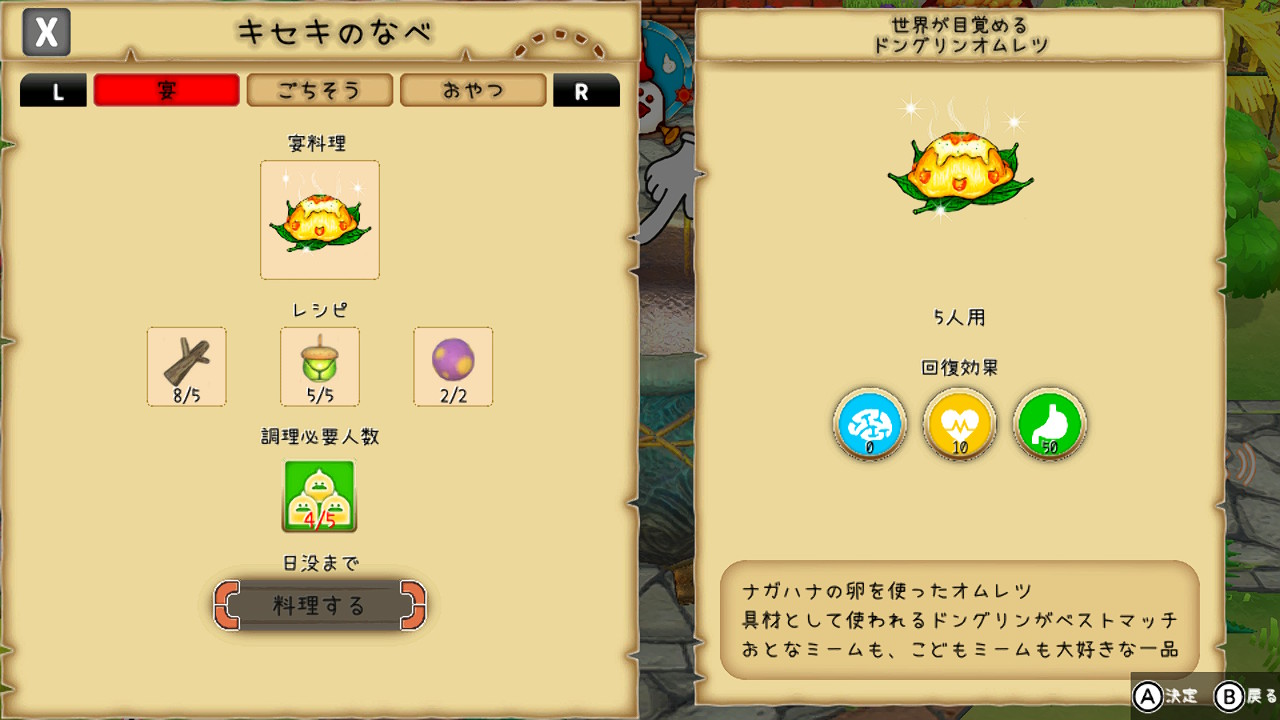The image size is (1280, 720).
Task: Click the R shoulder button indicator
Action: pyautogui.click(x=586, y=91)
